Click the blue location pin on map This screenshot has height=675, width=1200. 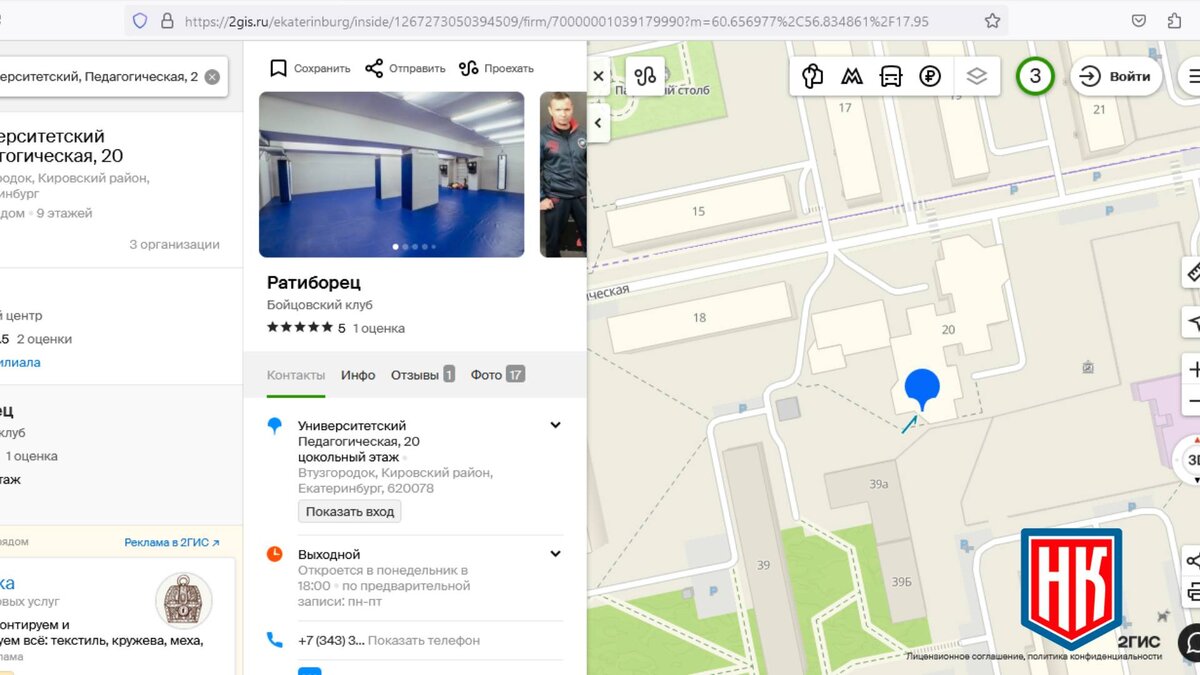(922, 390)
